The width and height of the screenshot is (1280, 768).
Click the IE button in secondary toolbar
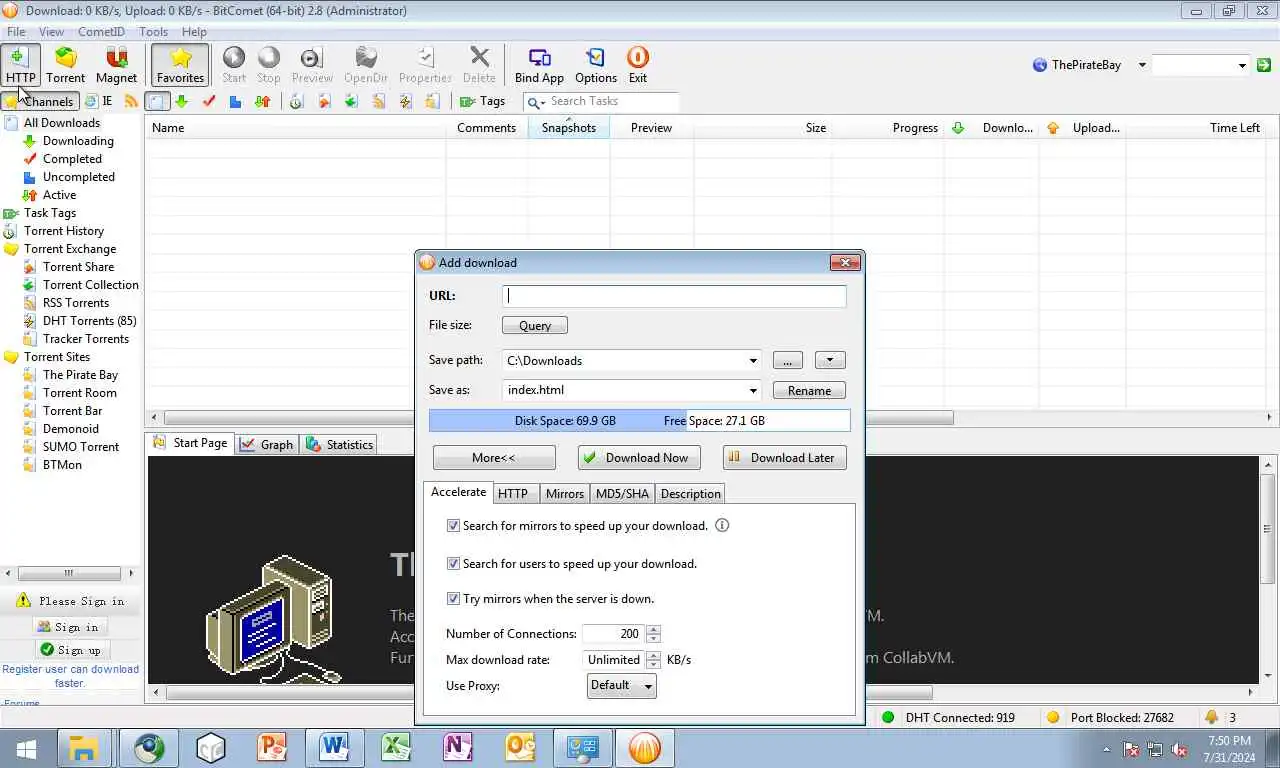coord(98,101)
